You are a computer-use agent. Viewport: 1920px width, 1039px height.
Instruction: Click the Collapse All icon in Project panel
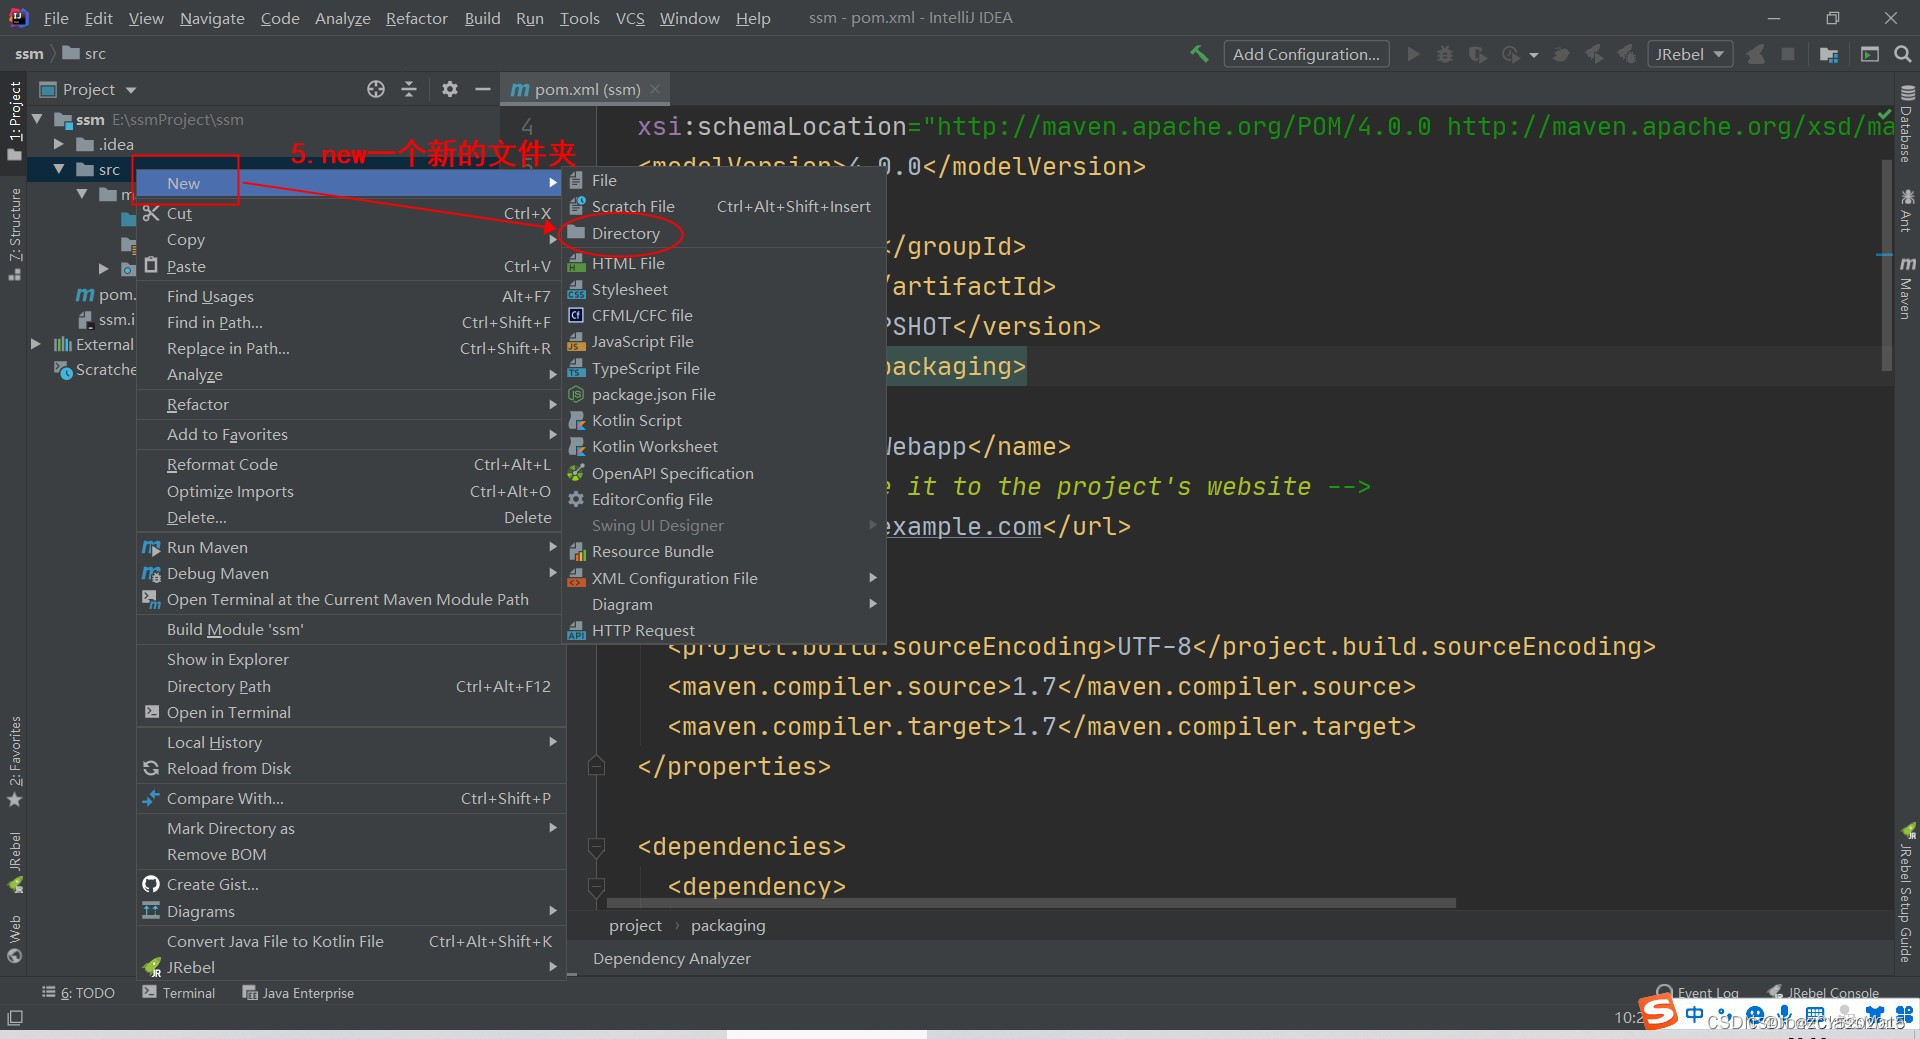[x=409, y=89]
